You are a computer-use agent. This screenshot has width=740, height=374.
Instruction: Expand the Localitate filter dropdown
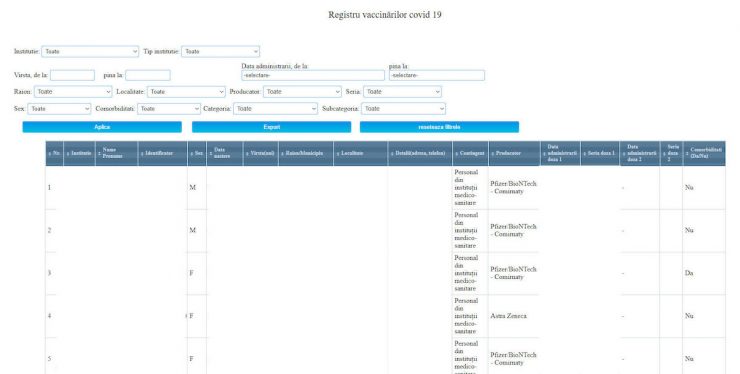(186, 92)
